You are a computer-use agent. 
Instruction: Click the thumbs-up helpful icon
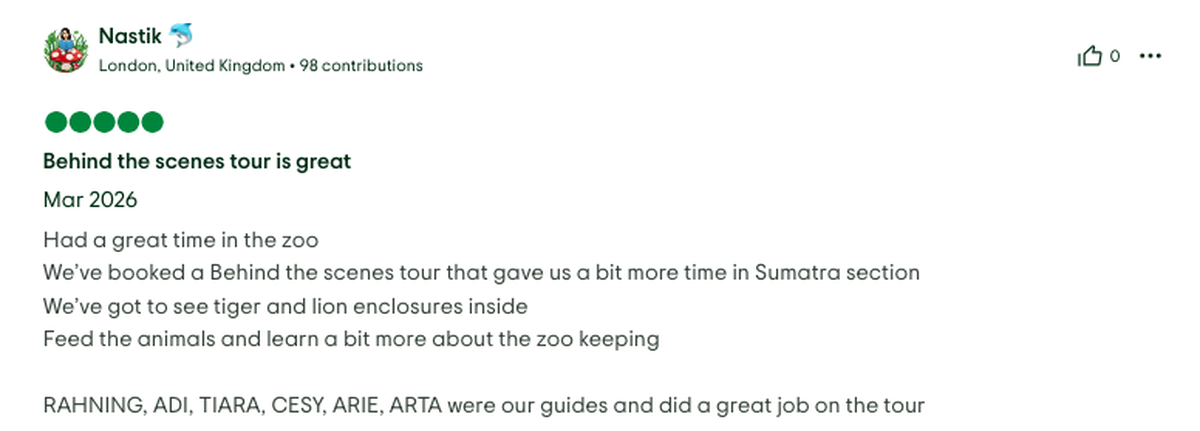coord(1089,57)
